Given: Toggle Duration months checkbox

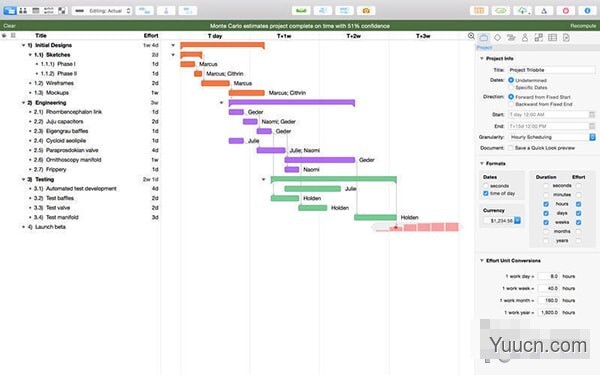Looking at the screenshot, I should pyautogui.click(x=546, y=232).
